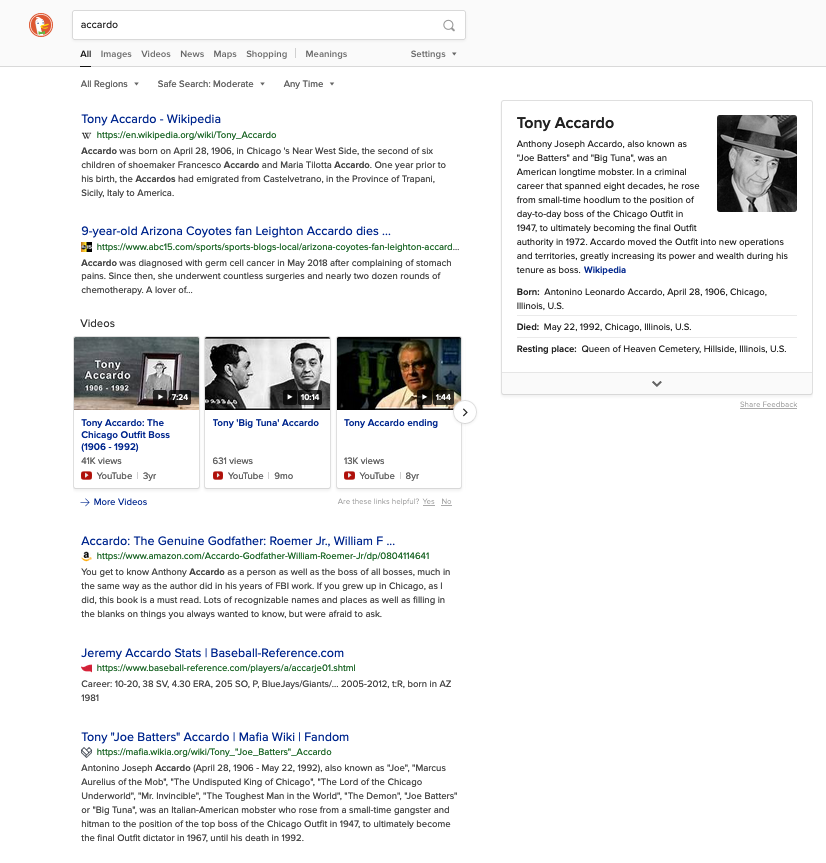Switch to the Shopping tab
826x863 pixels.
point(267,54)
